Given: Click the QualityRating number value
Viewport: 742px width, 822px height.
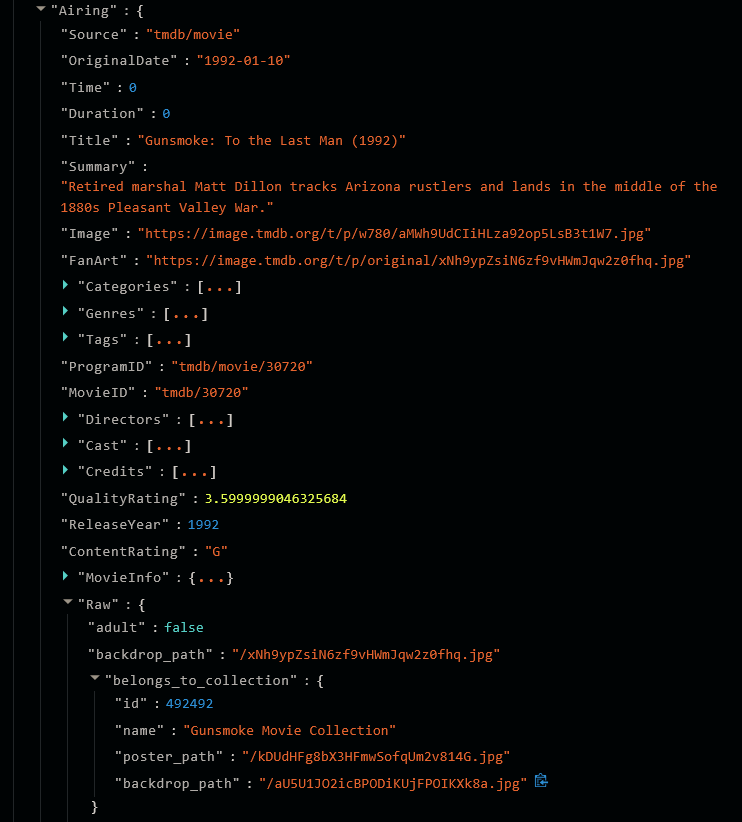Looking at the screenshot, I should [x=276, y=498].
